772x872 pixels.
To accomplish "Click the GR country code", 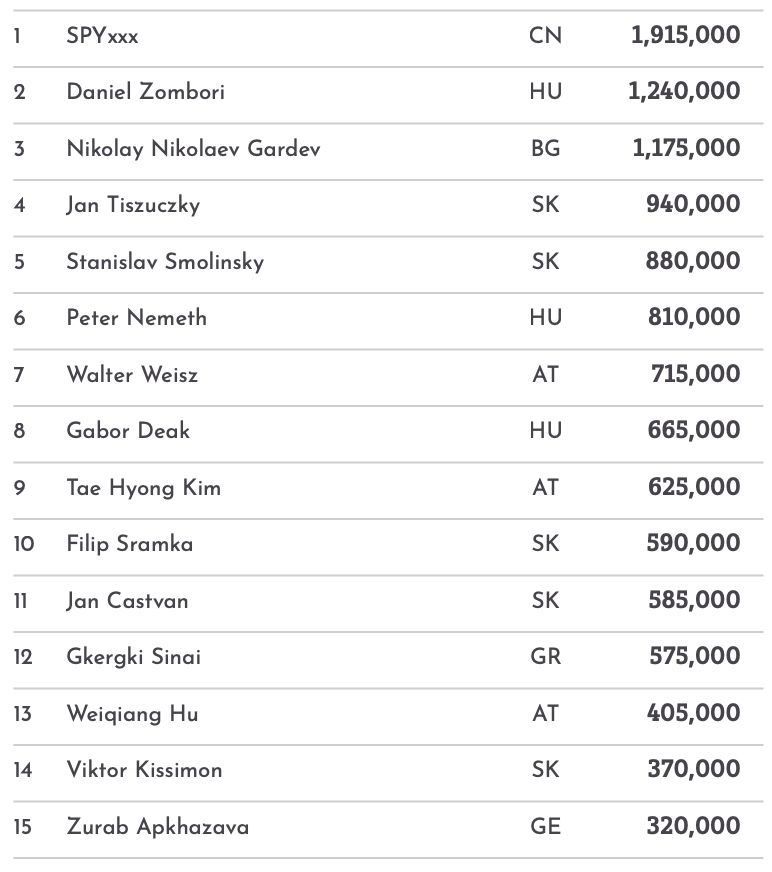I will 545,657.
